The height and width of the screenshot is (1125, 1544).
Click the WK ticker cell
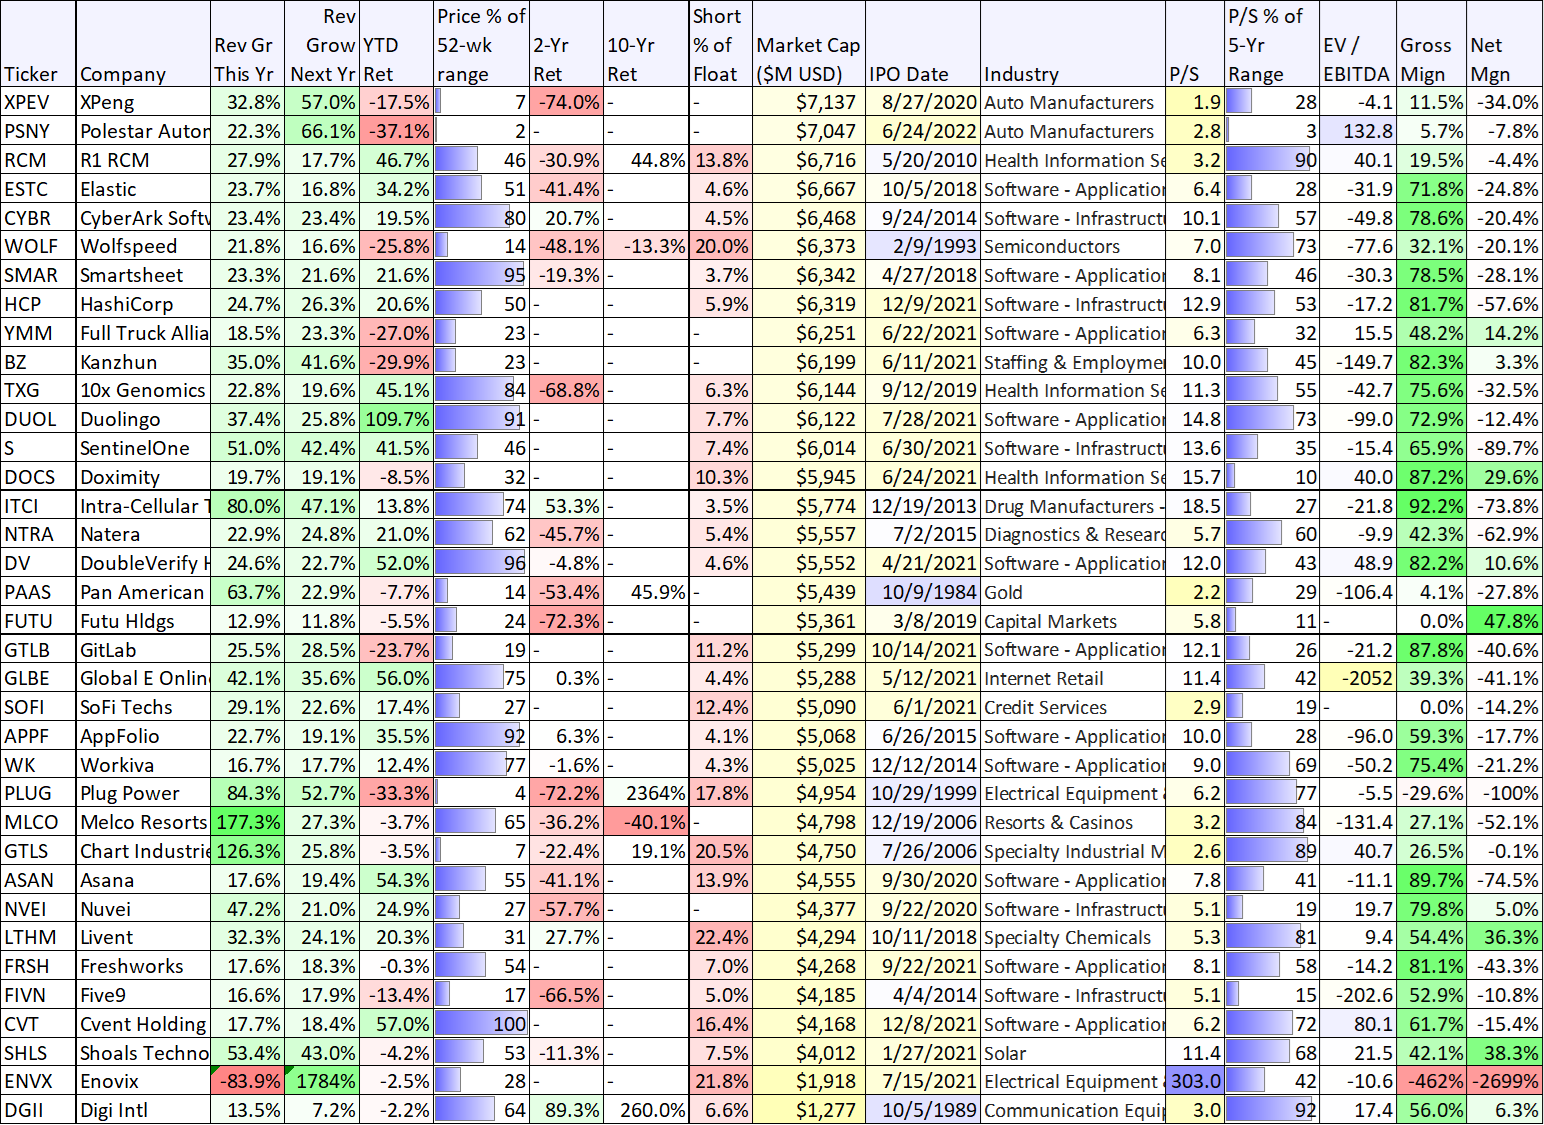38,765
